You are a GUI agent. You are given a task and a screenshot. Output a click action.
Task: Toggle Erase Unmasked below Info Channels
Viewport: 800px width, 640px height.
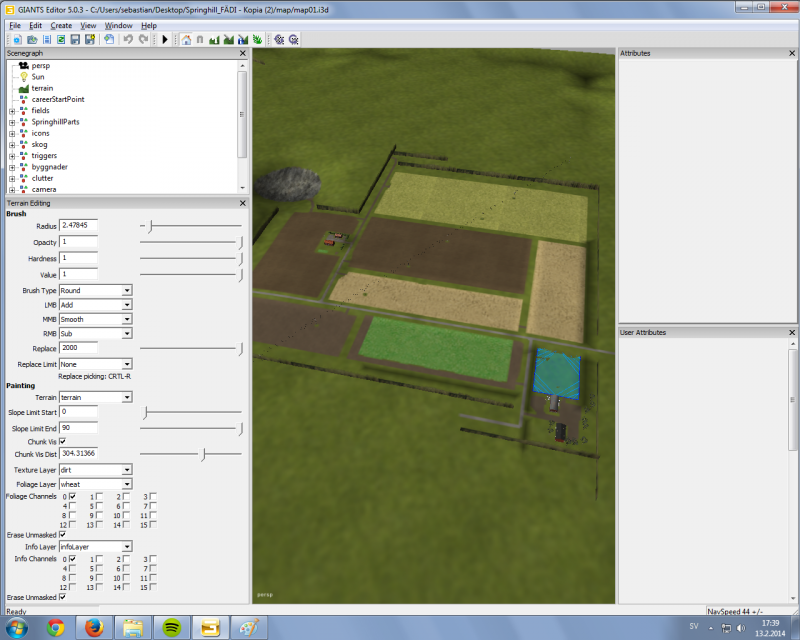point(62,597)
